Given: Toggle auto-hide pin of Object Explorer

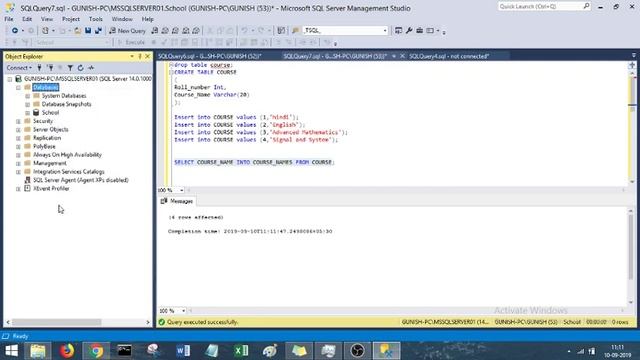Looking at the screenshot, I should pos(140,56).
